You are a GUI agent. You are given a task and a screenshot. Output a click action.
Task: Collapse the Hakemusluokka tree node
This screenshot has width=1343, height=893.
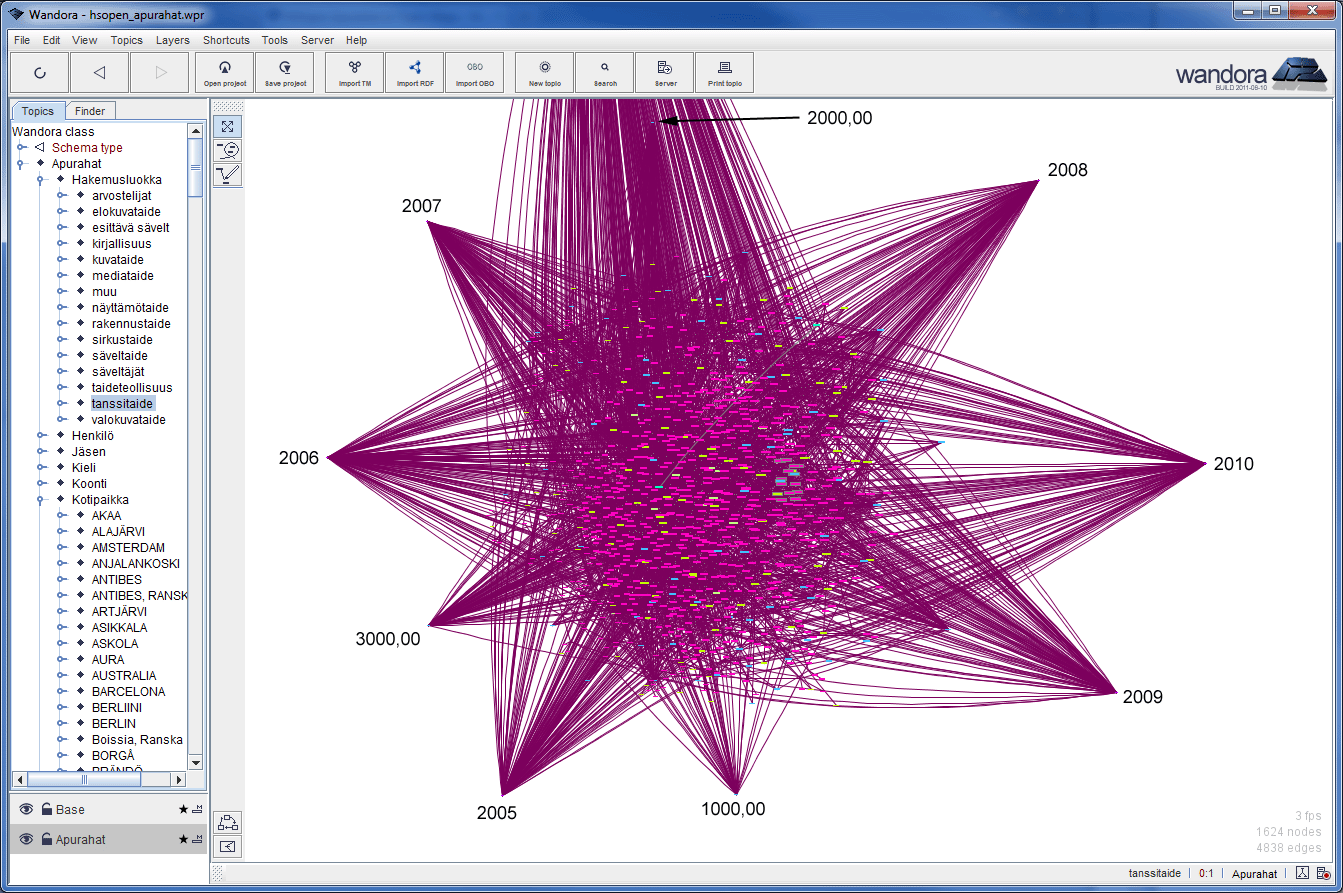pyautogui.click(x=41, y=180)
